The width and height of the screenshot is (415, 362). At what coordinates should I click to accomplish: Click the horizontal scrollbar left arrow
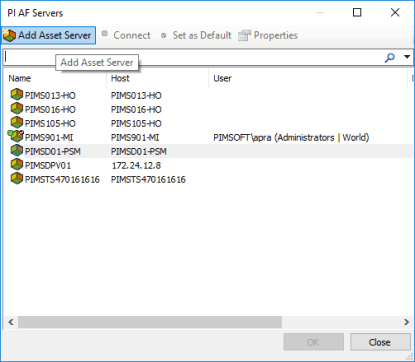11,322
